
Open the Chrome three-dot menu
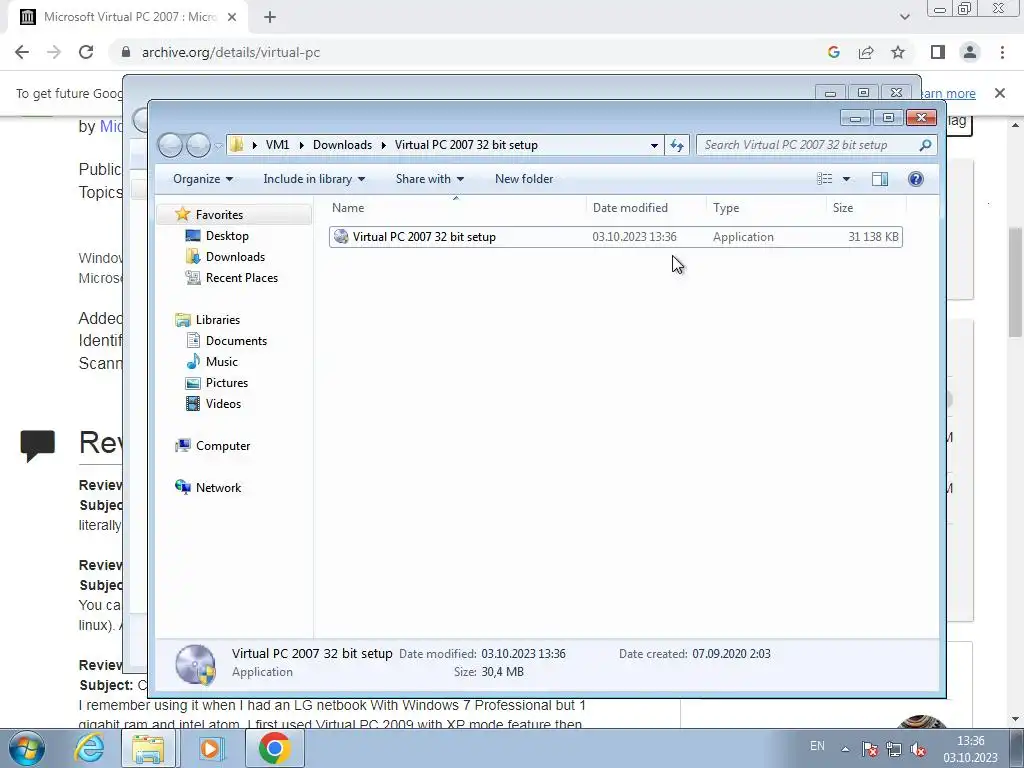(x=1002, y=52)
